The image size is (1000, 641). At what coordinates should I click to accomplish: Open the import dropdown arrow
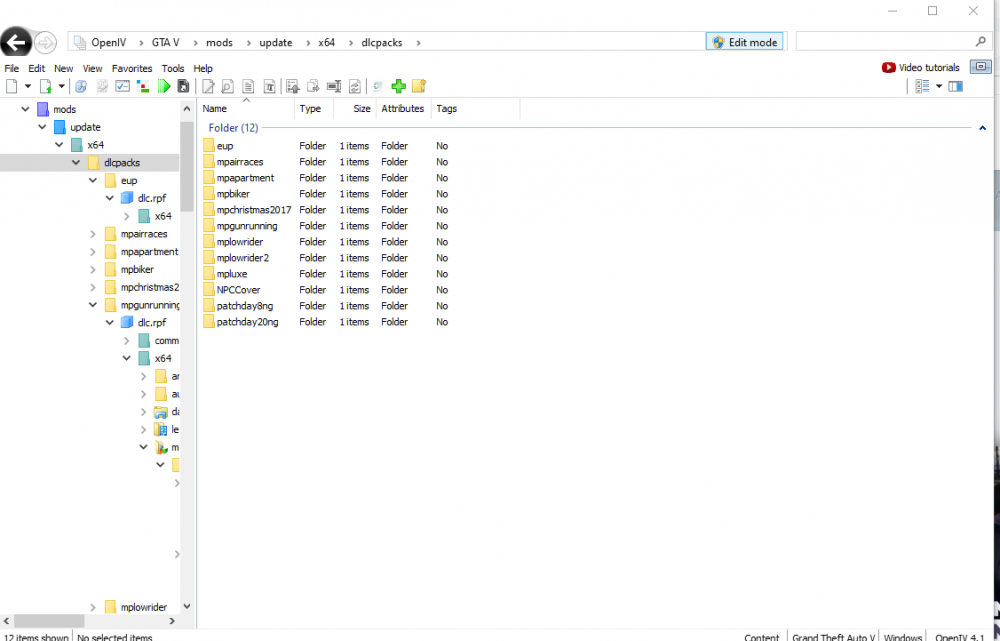pos(61,86)
